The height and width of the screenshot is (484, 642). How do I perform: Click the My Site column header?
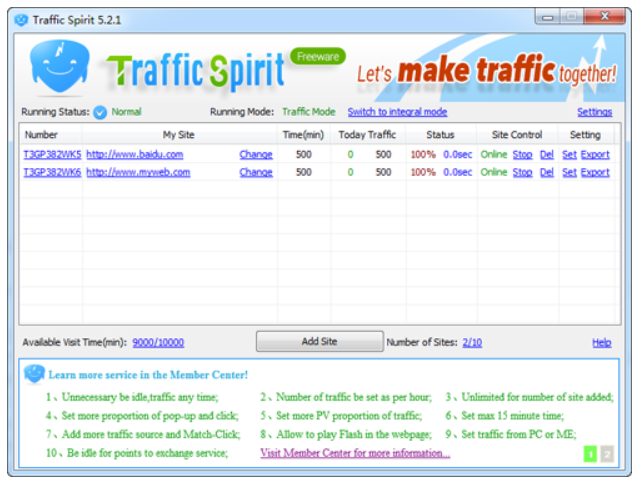[179, 135]
